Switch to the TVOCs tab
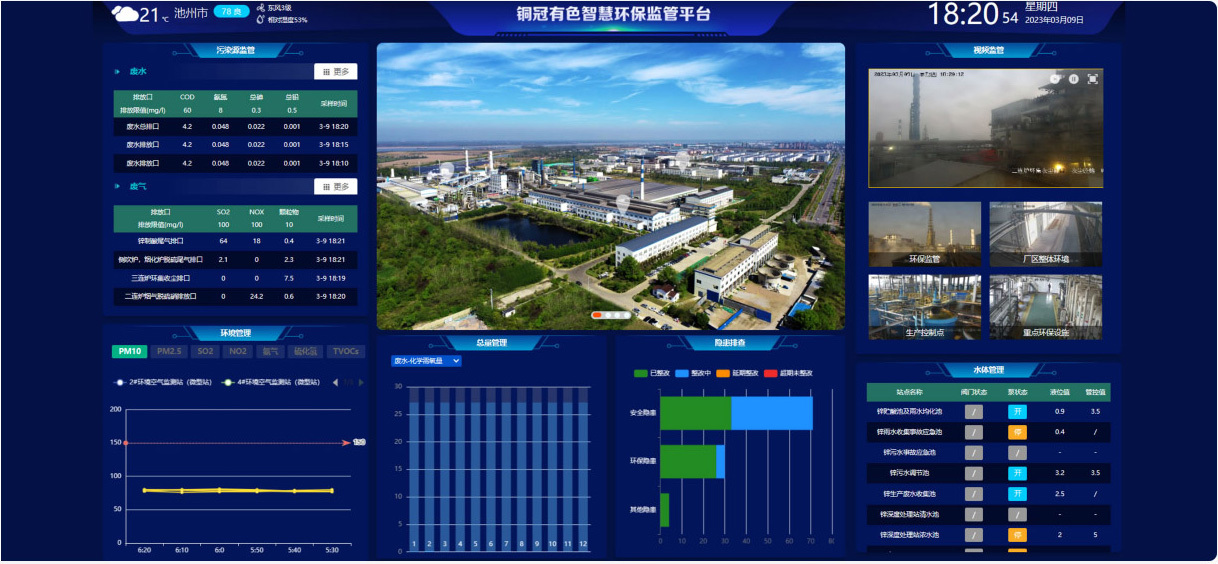 point(345,351)
